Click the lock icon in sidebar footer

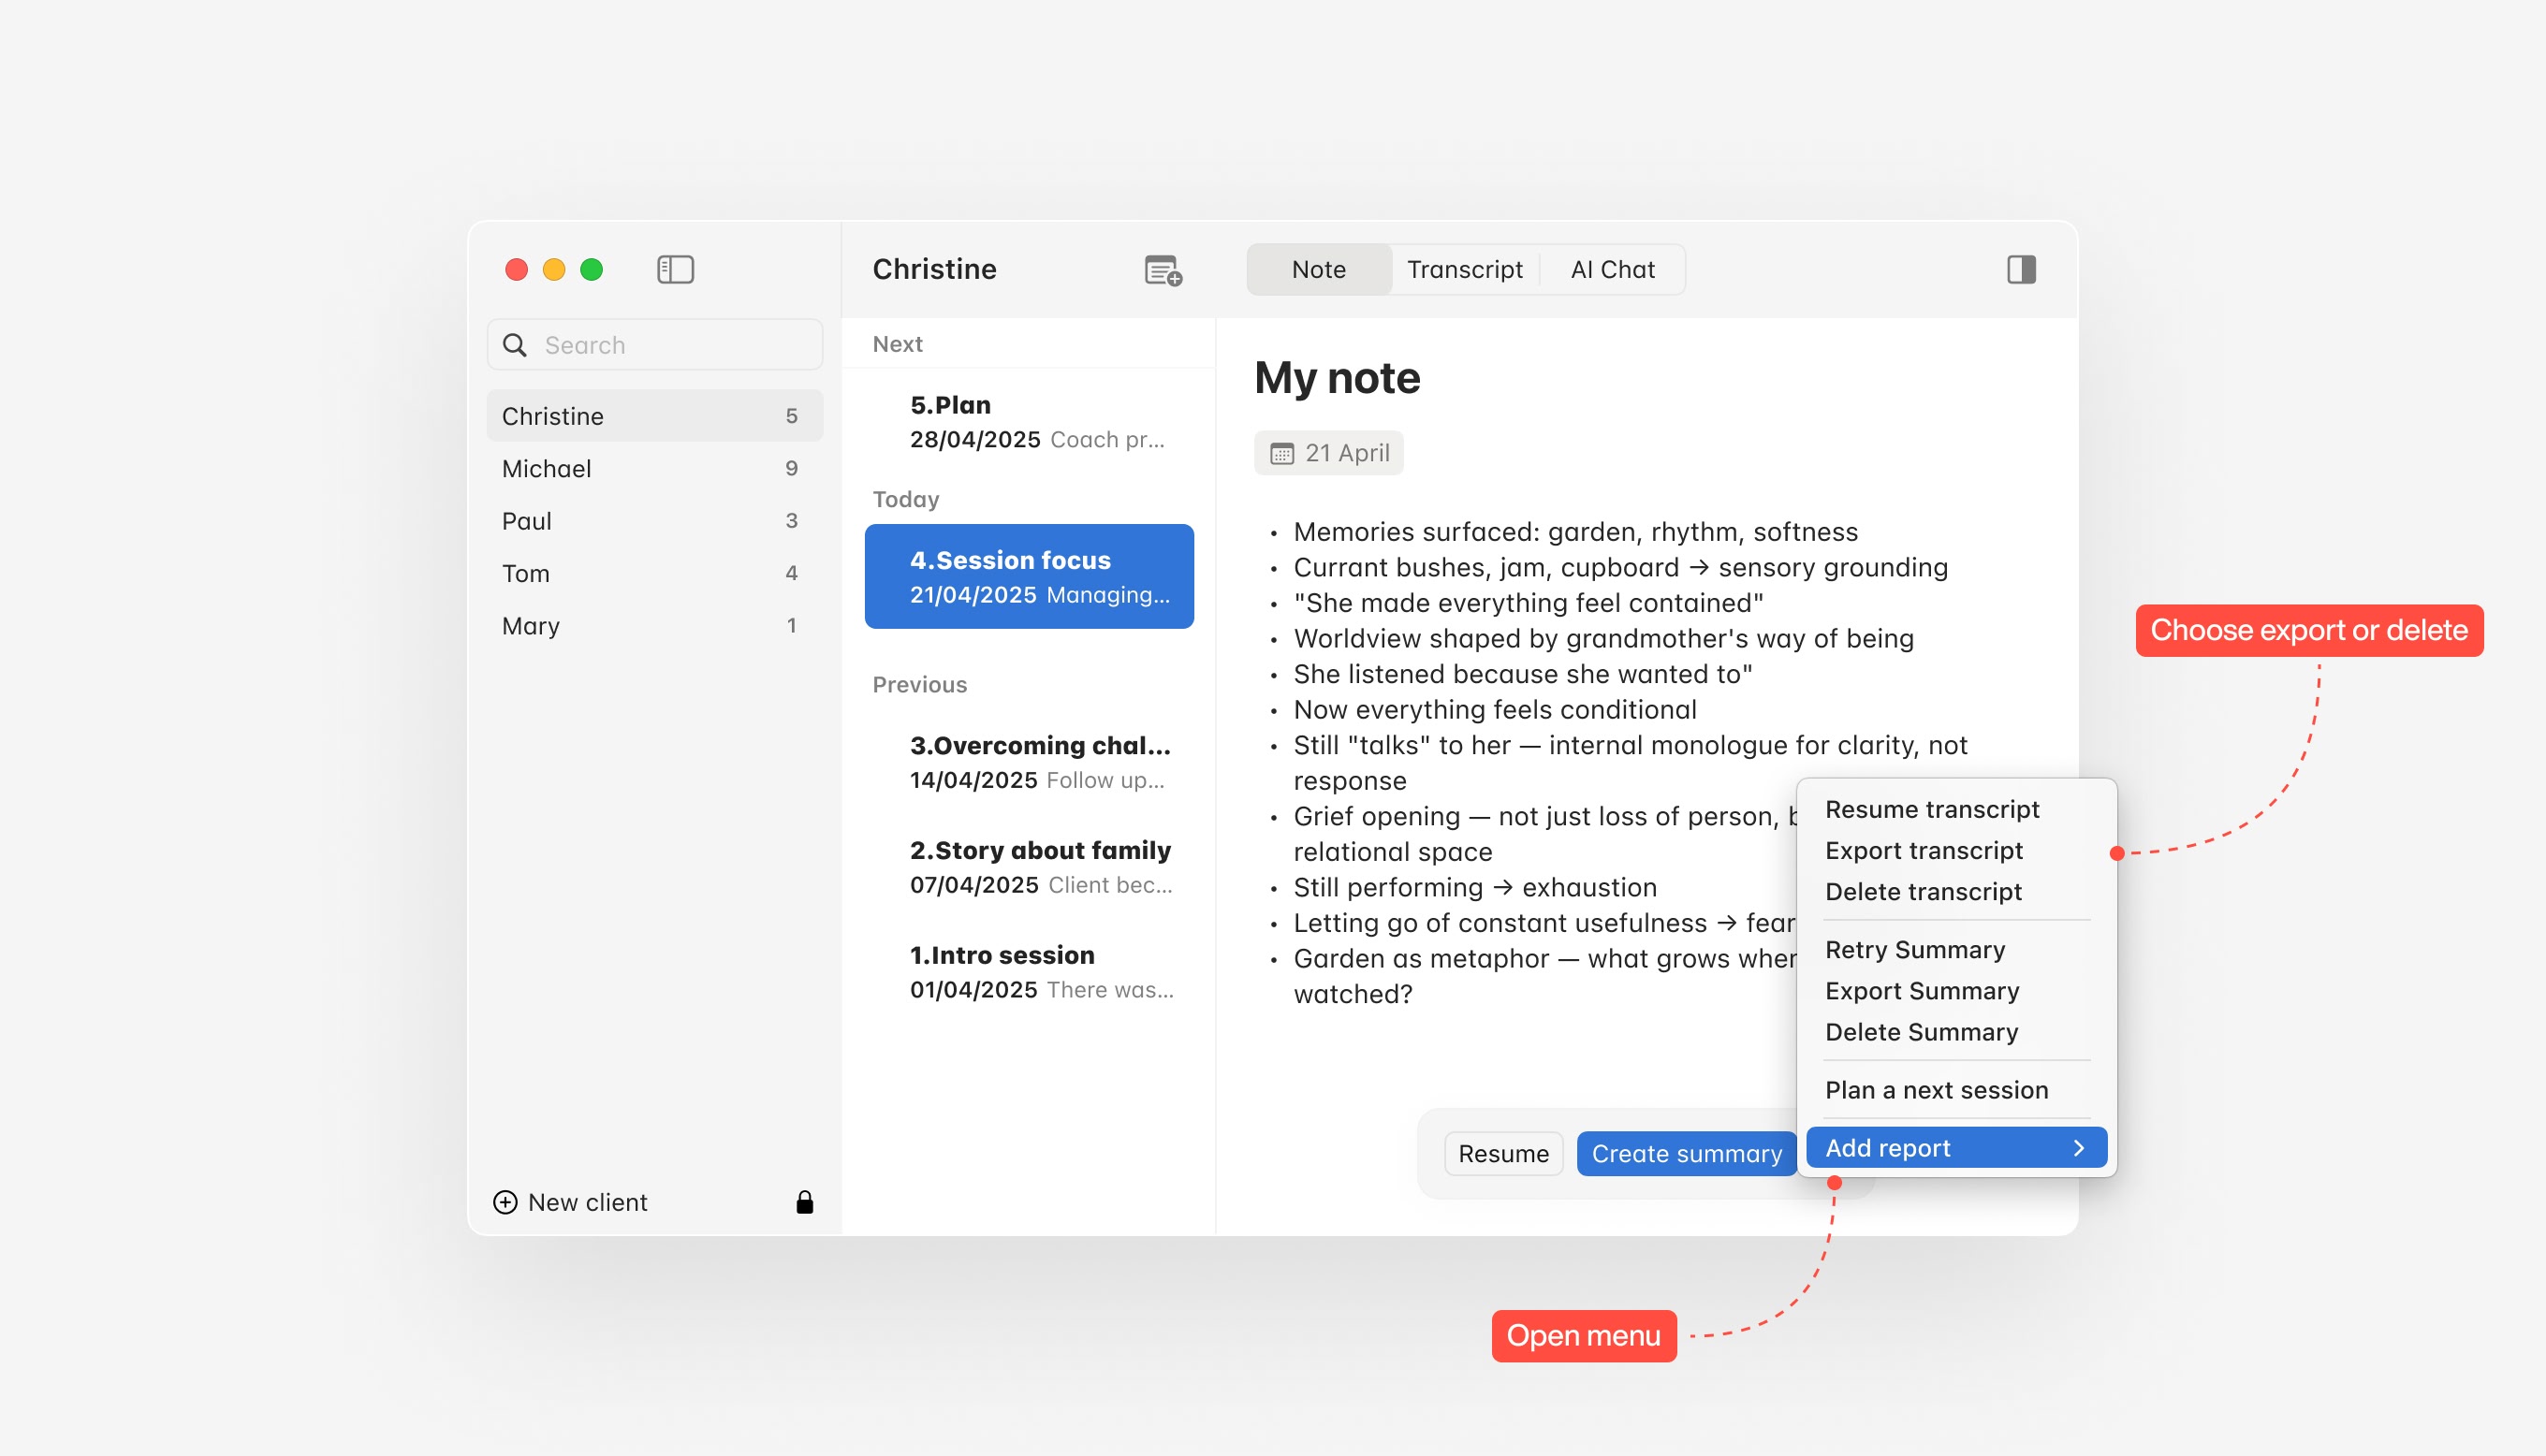804,1202
